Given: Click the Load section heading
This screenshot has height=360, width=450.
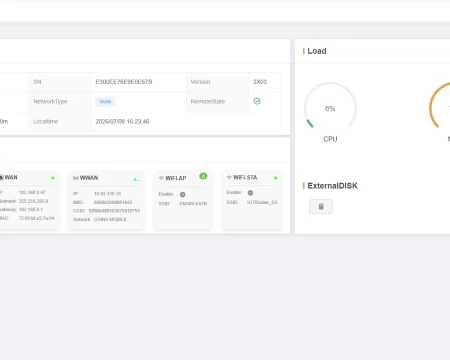Looking at the screenshot, I should pos(317,51).
